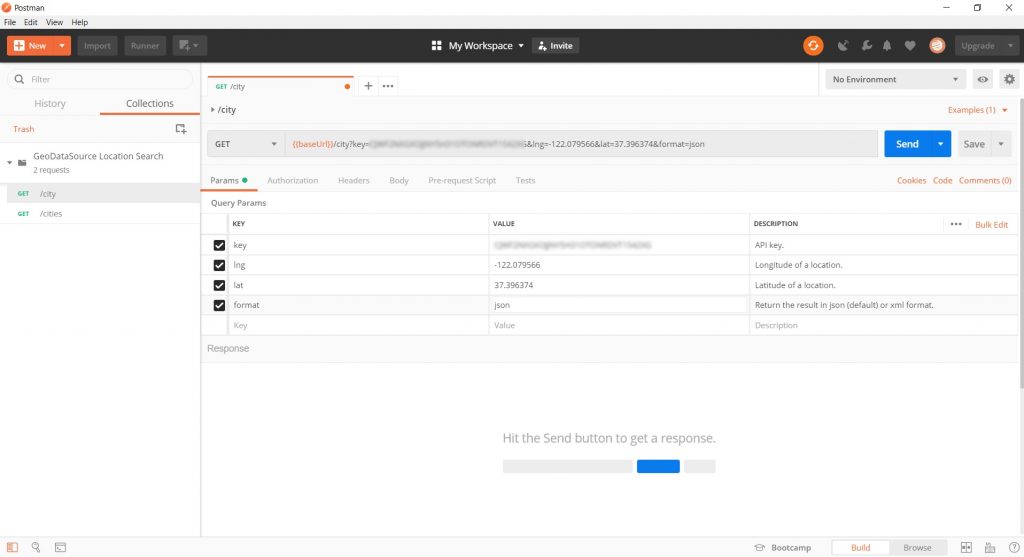
Task: Select the /cities request in sidebar
Action: (x=100, y=214)
